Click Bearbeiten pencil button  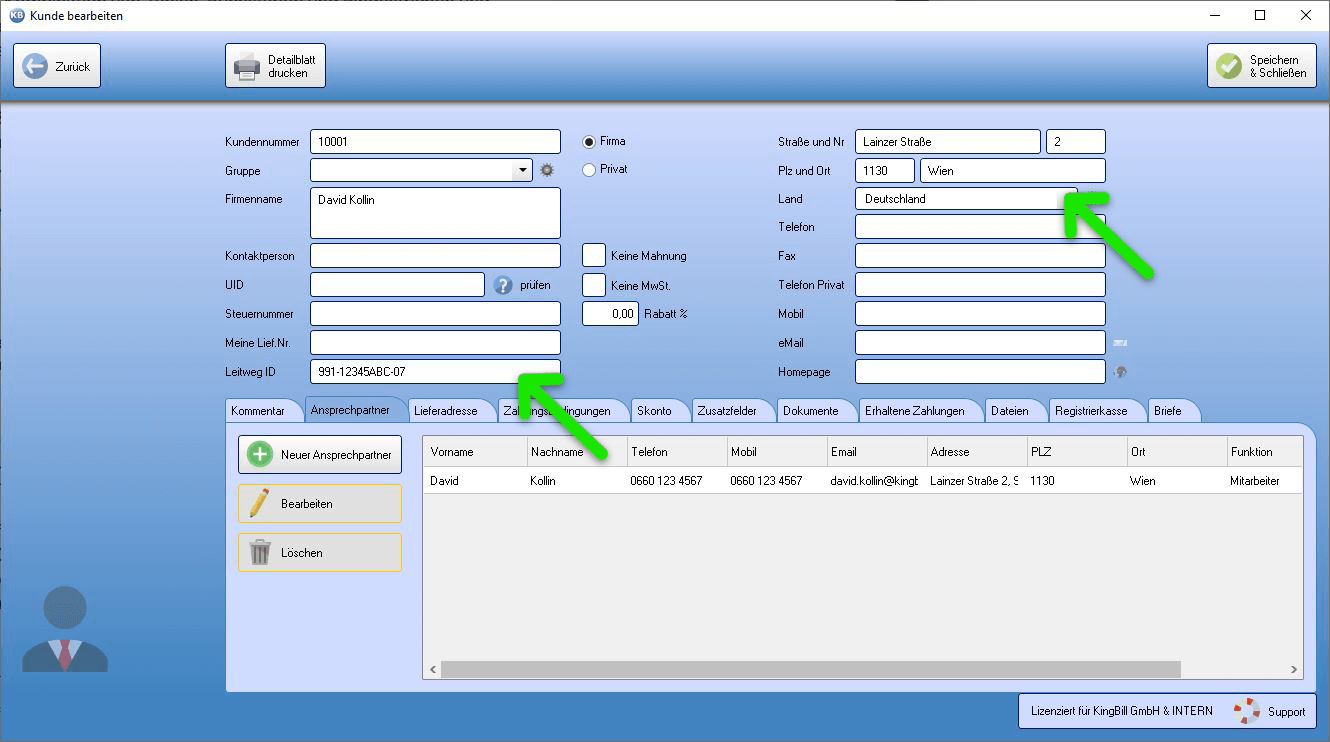tap(320, 504)
